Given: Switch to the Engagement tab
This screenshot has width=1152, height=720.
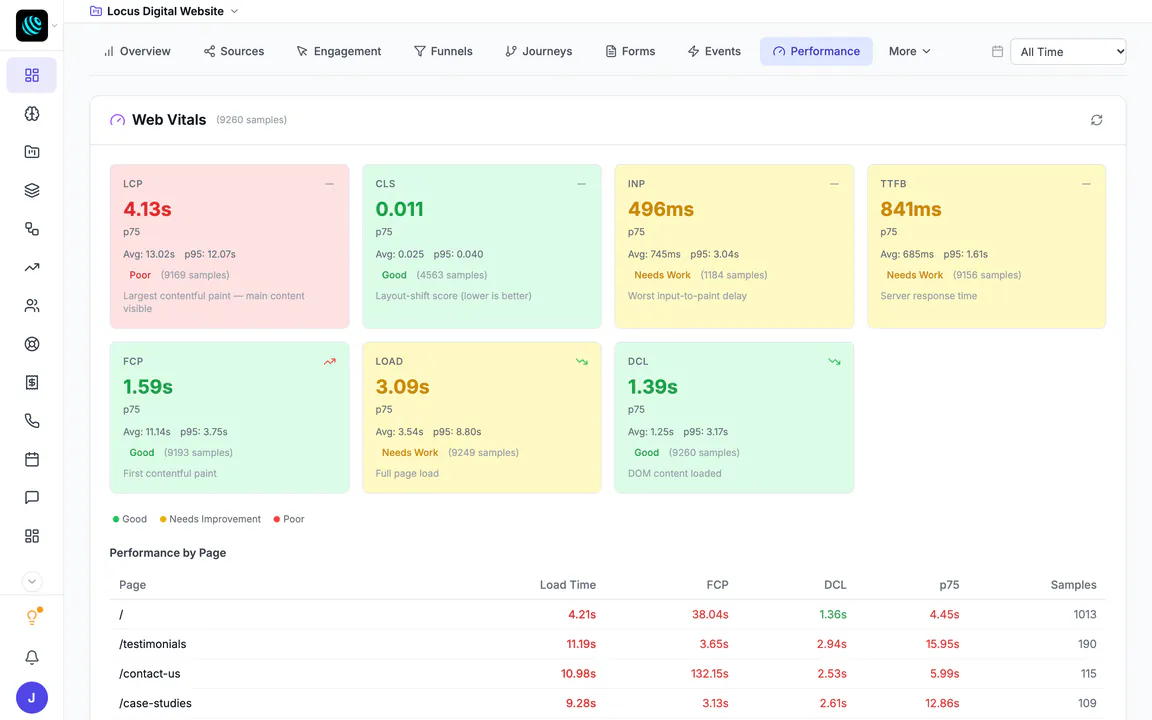Looking at the screenshot, I should (339, 51).
